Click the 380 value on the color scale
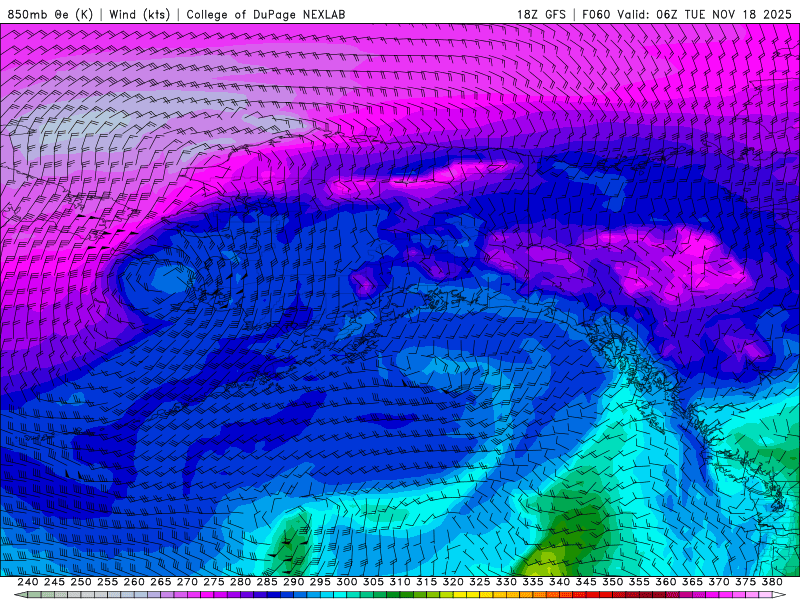The height and width of the screenshot is (600, 800). pyautogui.click(x=772, y=582)
